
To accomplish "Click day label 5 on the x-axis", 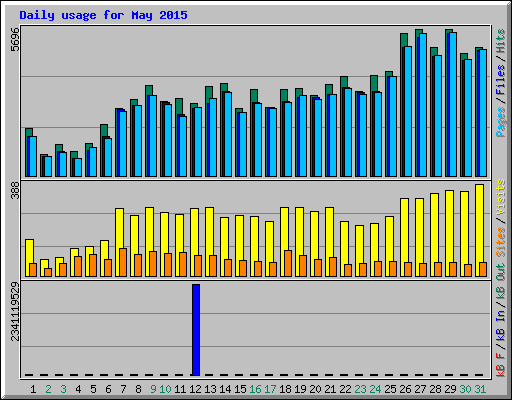I will (x=93, y=389).
